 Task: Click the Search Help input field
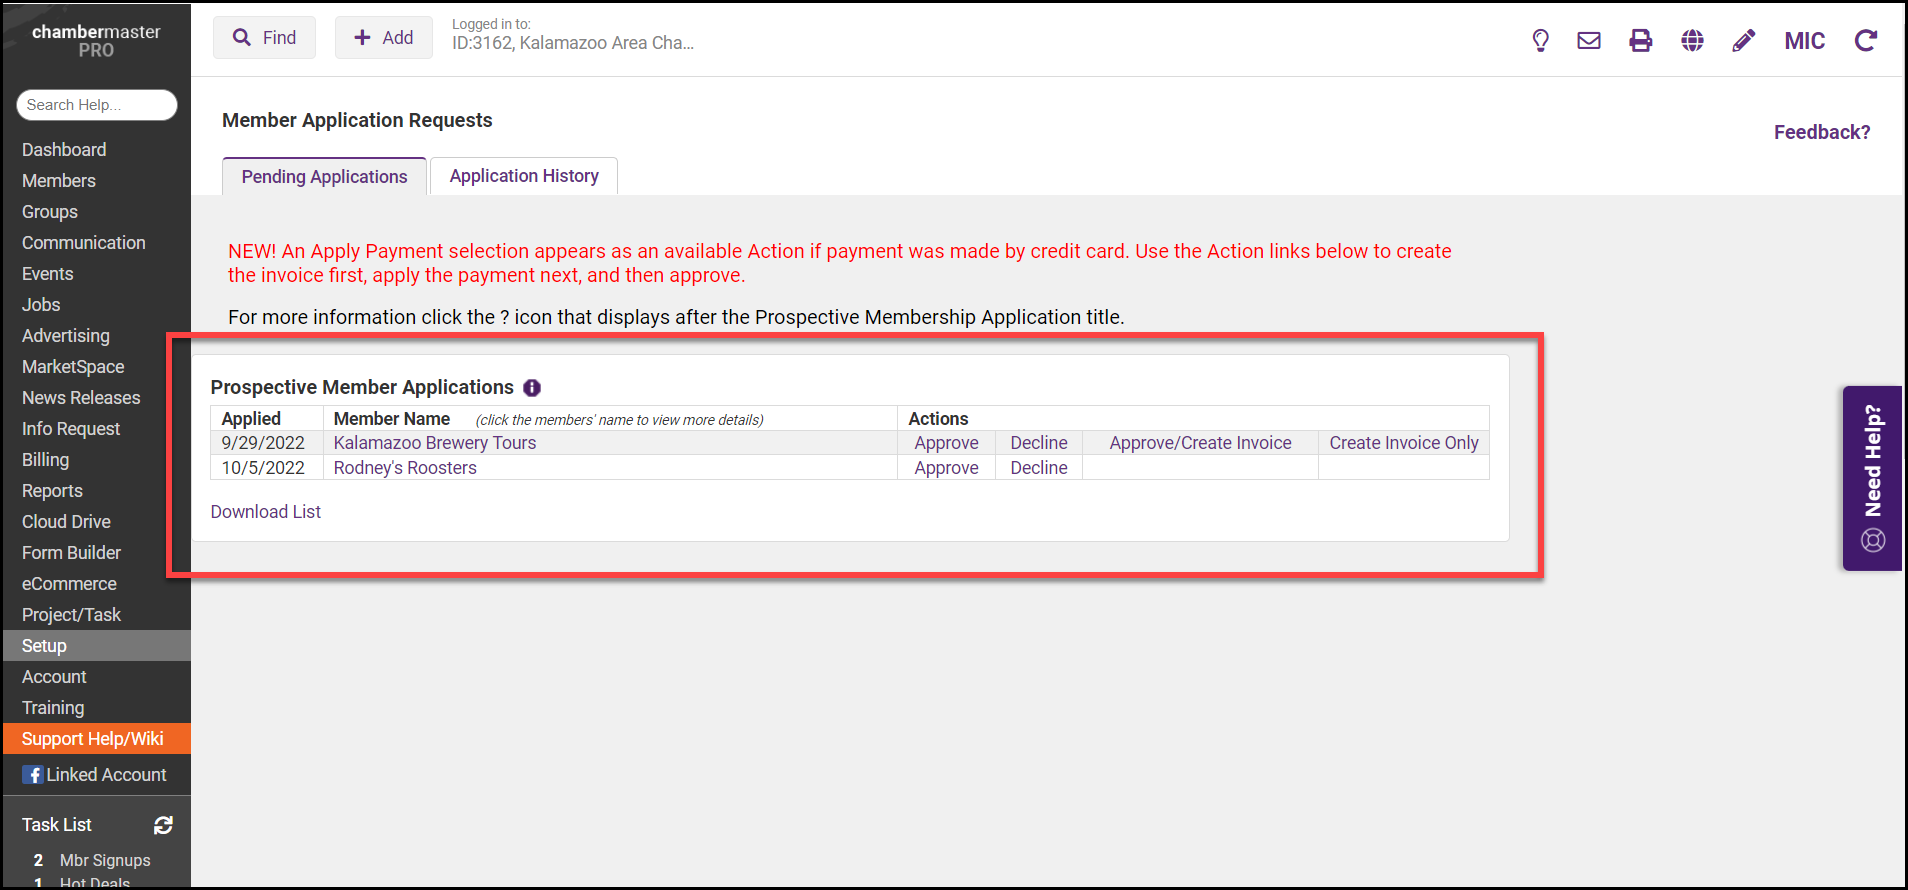tap(96, 105)
